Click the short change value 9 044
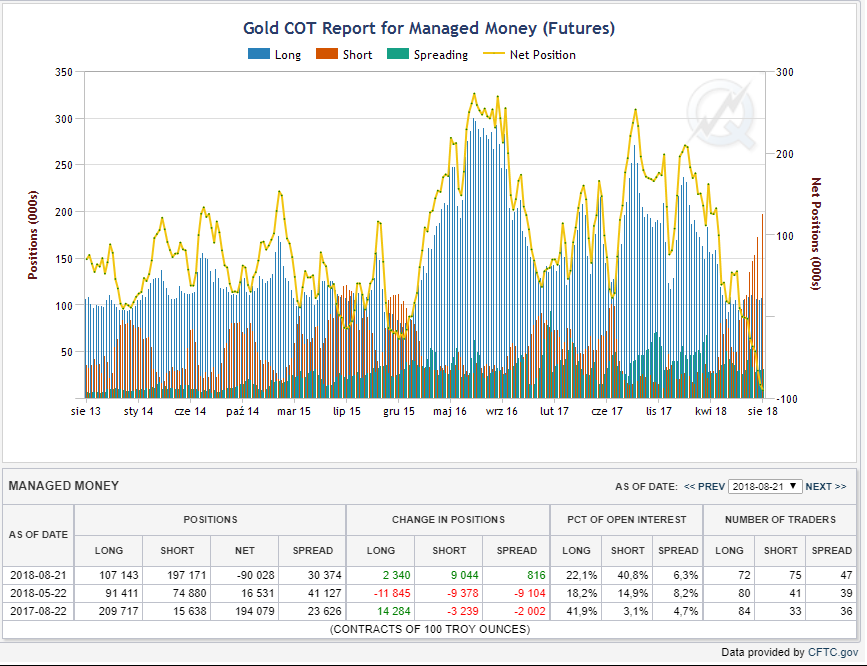The height and width of the screenshot is (666, 867). (x=464, y=575)
